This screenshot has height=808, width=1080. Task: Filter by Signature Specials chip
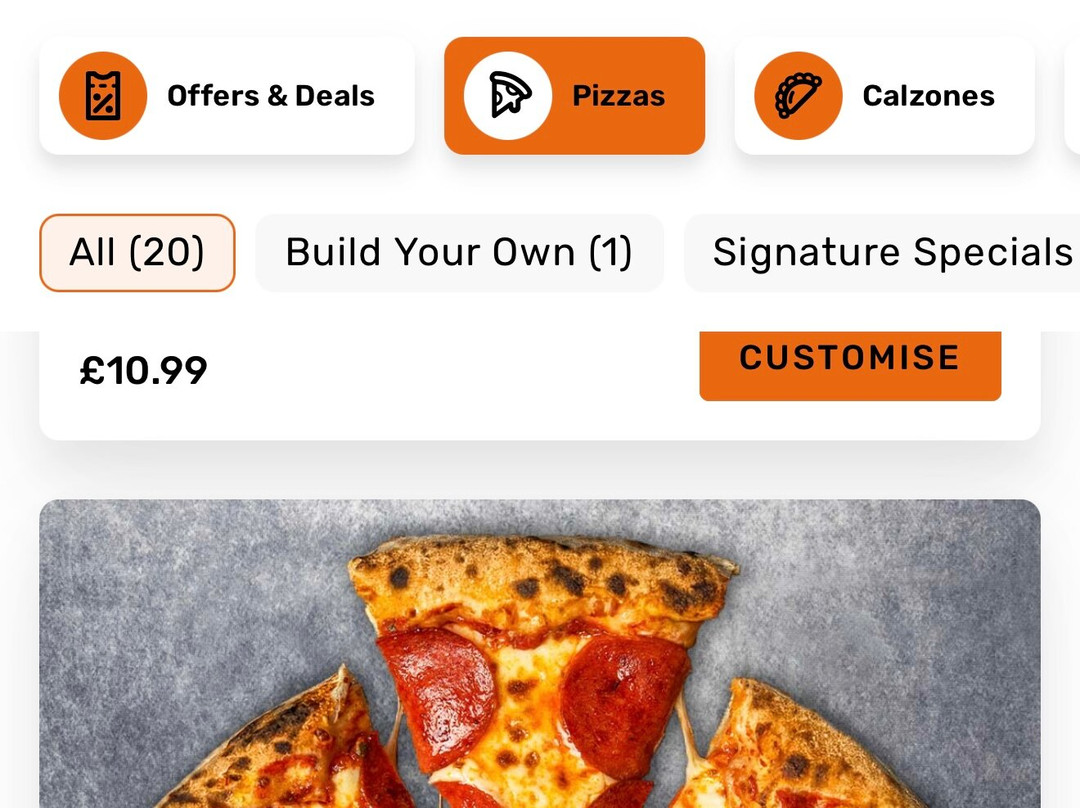pos(882,253)
